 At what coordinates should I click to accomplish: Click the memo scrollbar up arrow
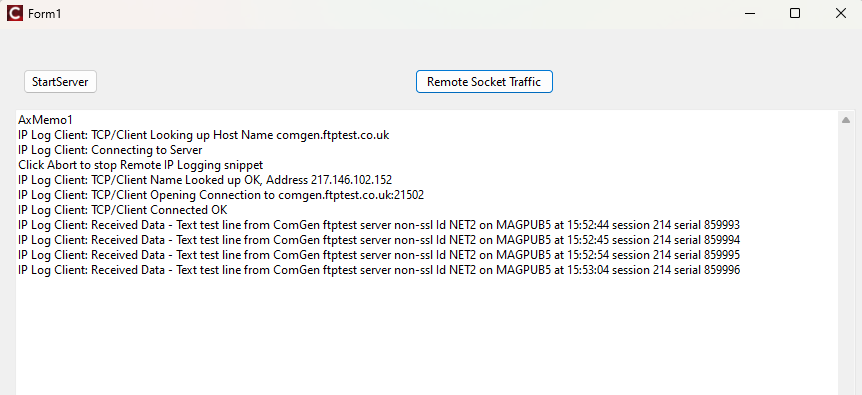click(x=846, y=120)
